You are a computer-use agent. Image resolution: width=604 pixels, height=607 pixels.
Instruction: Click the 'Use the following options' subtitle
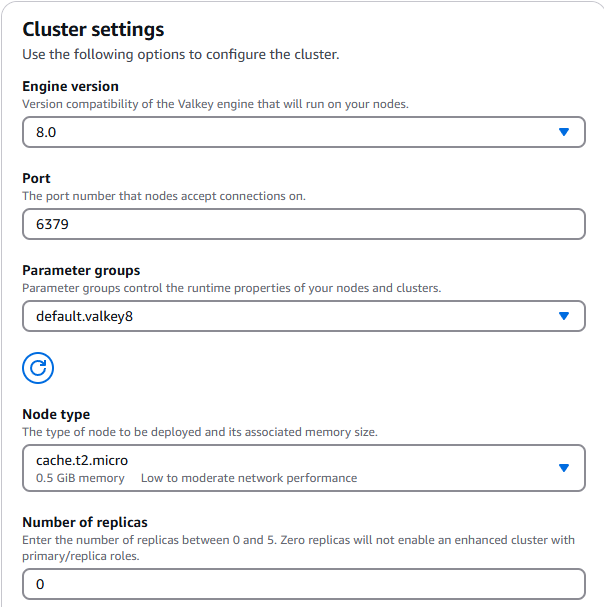[x=180, y=54]
